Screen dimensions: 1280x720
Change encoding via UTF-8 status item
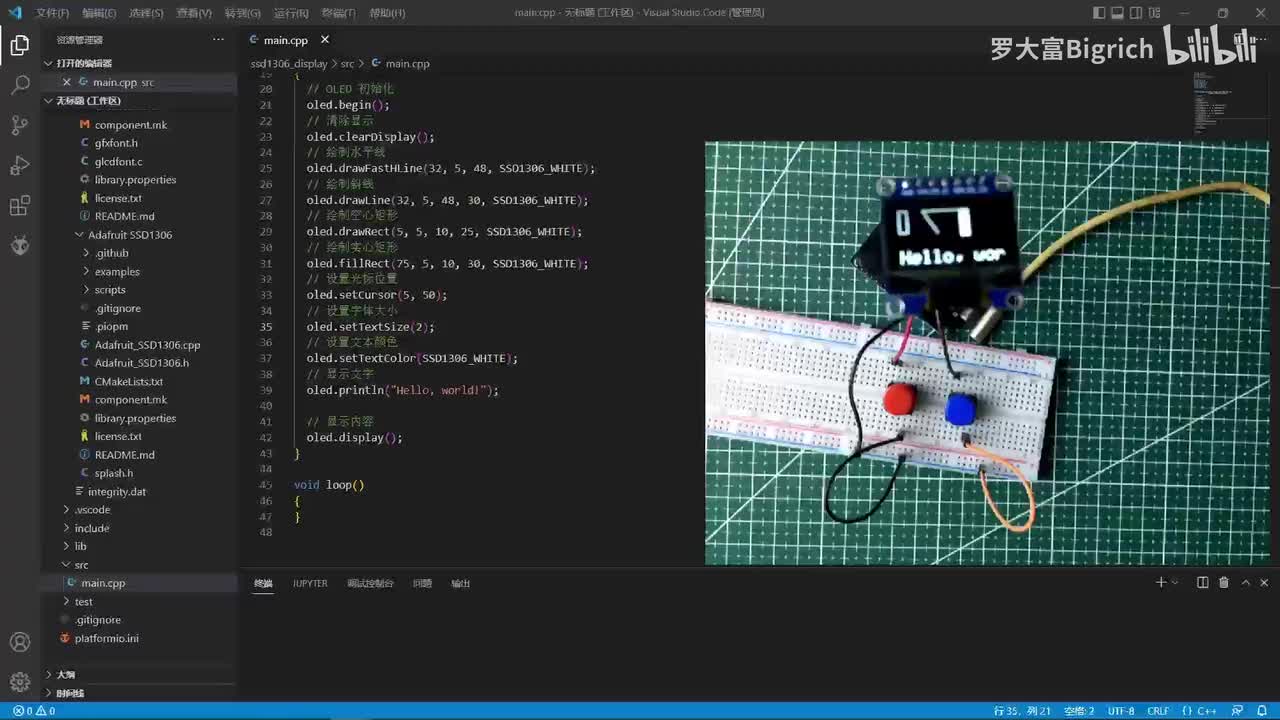(x=1121, y=711)
